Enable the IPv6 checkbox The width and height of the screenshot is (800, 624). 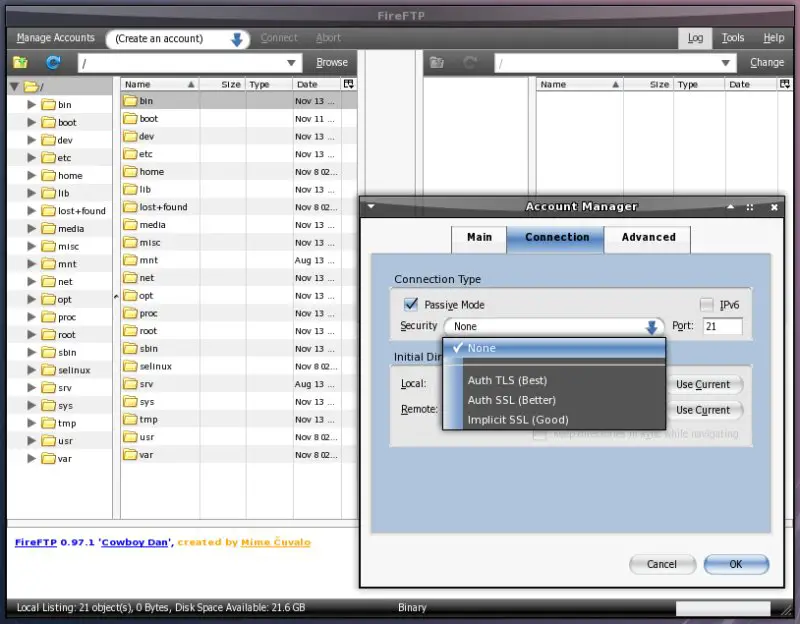707,305
